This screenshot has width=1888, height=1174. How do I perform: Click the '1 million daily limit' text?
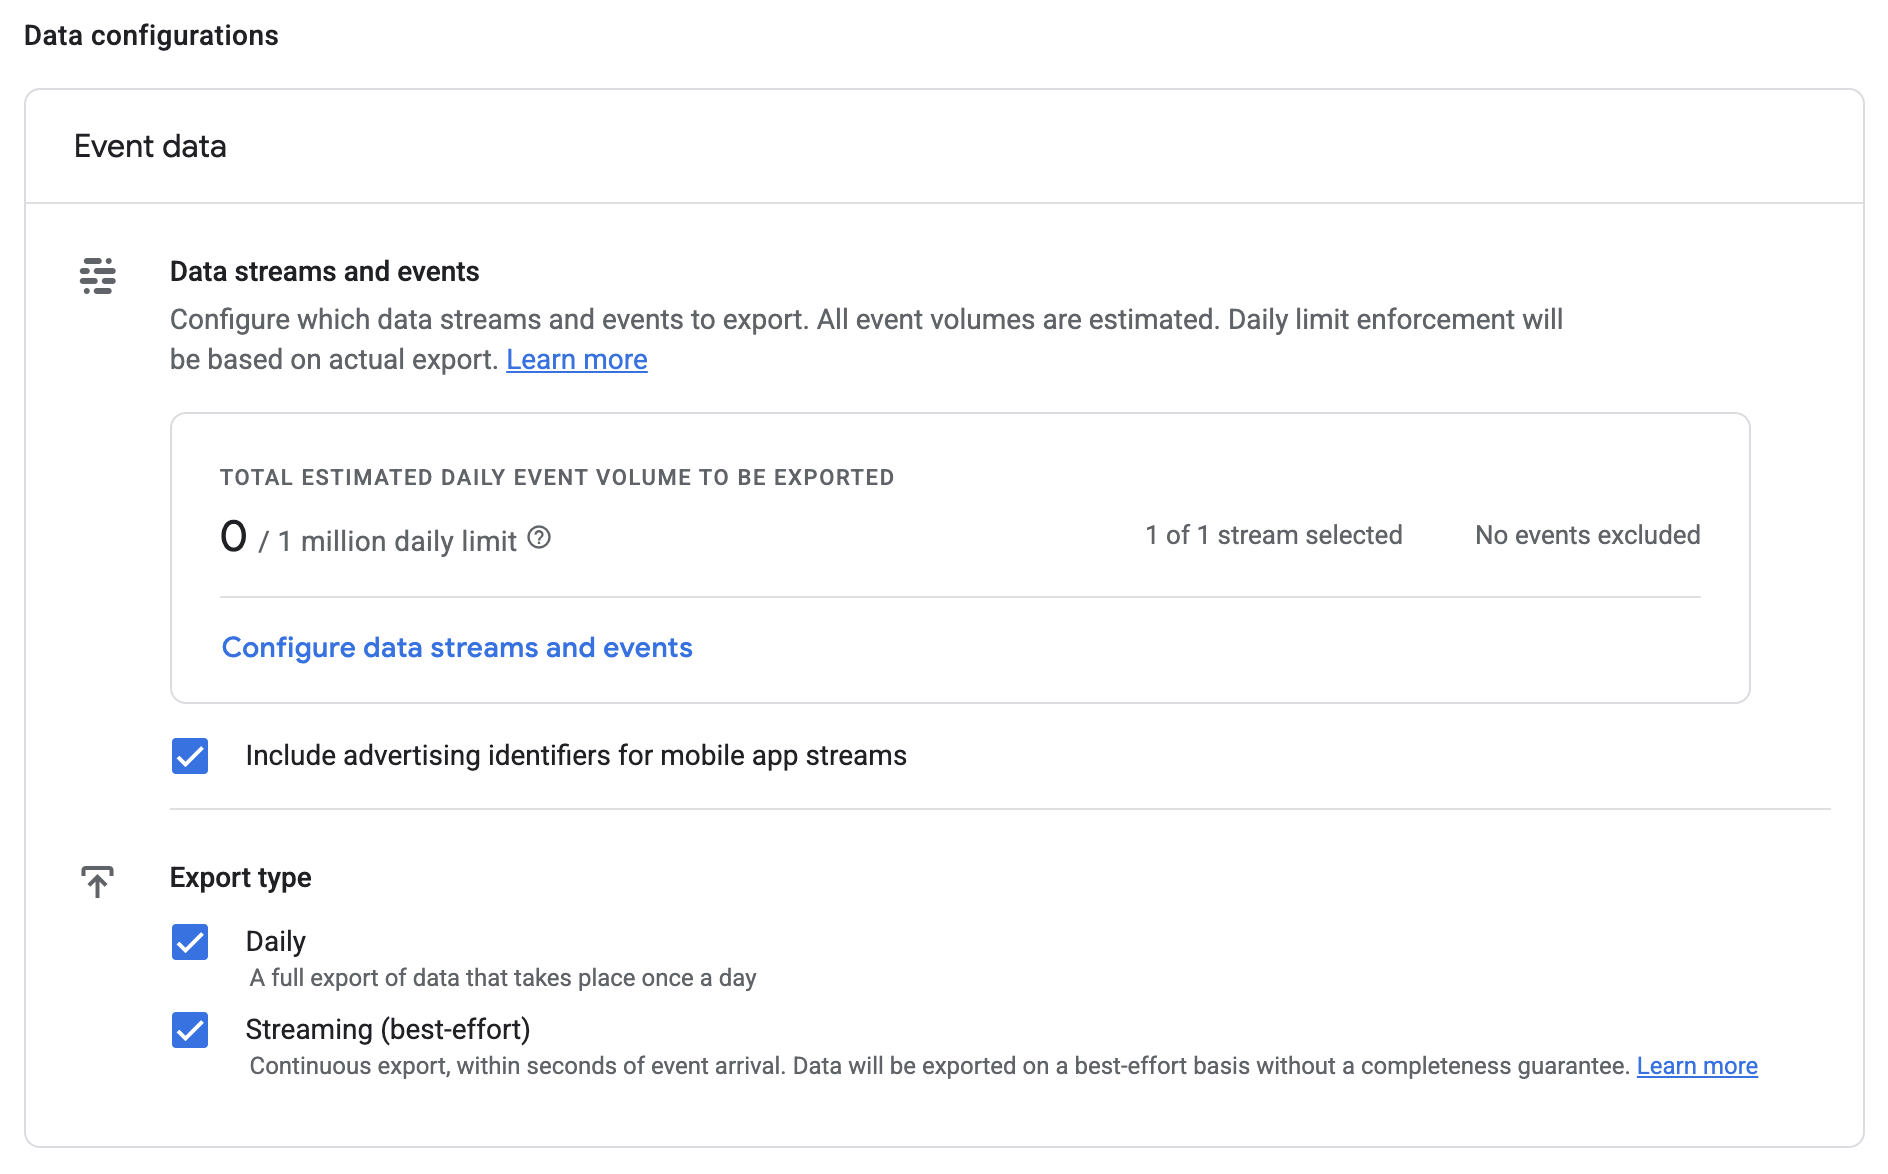(397, 541)
